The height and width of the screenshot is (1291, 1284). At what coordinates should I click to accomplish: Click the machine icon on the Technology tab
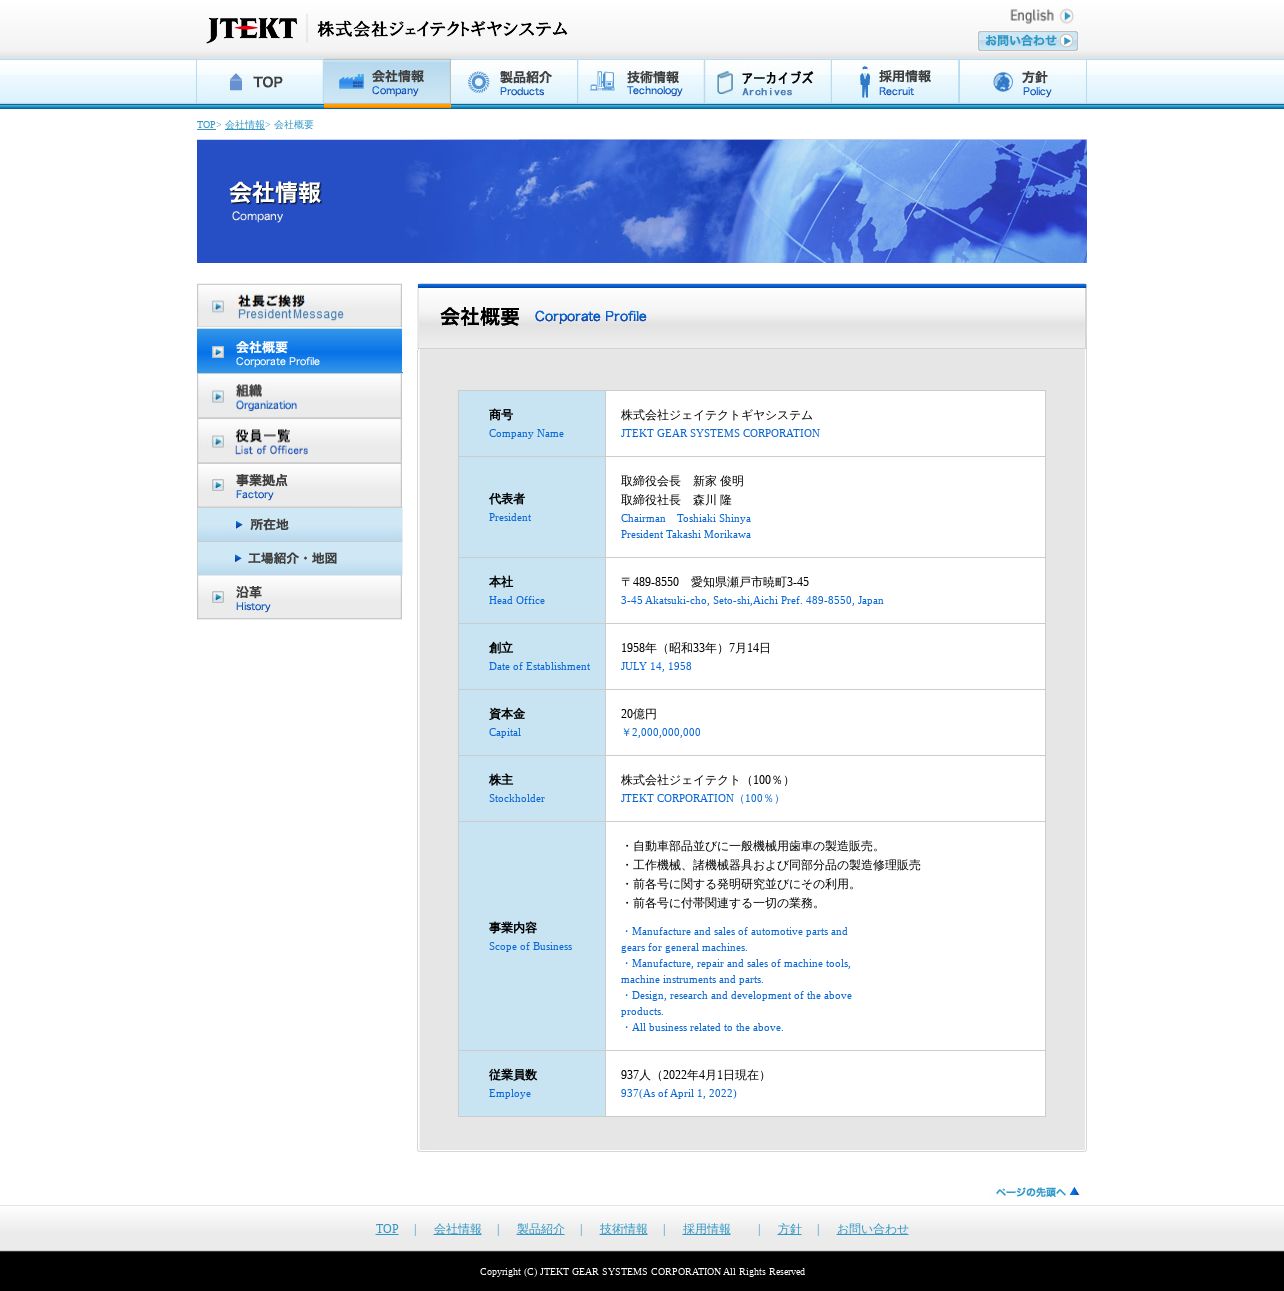click(603, 82)
